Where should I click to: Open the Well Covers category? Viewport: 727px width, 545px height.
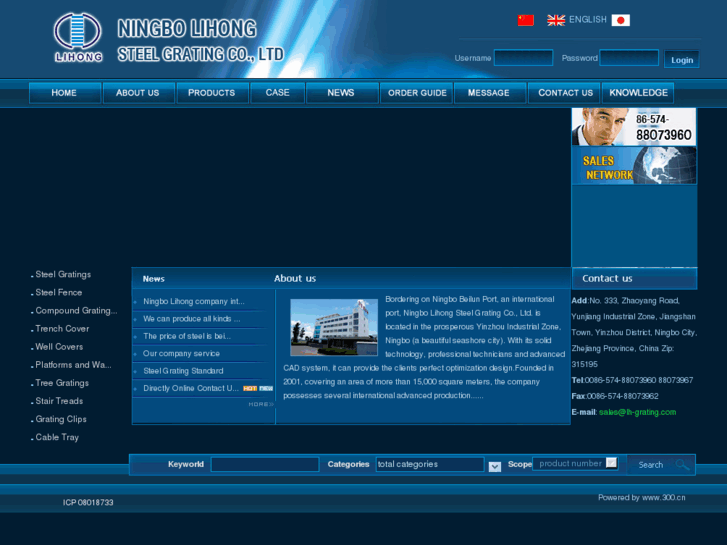(x=59, y=347)
